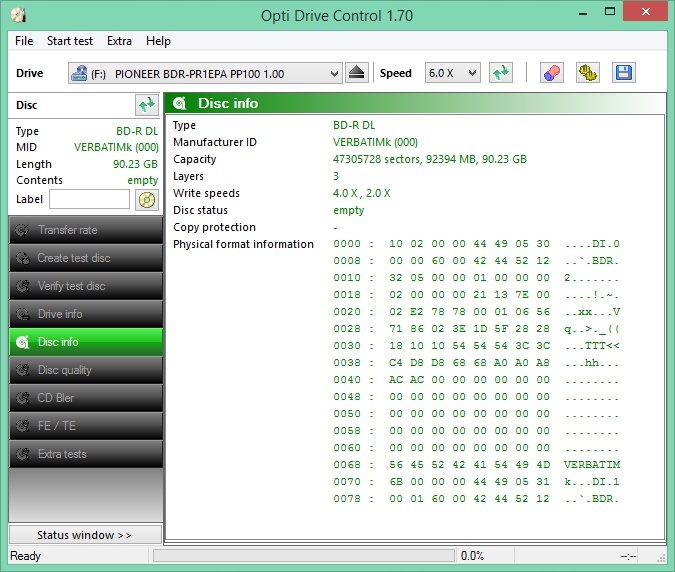Viewport: 675px width, 572px height.
Task: Select Disc quality in the sidebar
Action: click(x=85, y=370)
